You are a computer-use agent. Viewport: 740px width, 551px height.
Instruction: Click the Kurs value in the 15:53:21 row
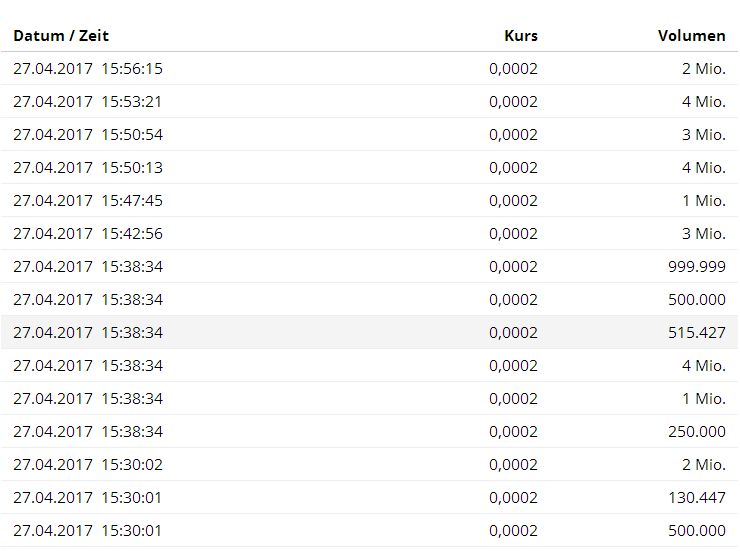pyautogui.click(x=513, y=102)
